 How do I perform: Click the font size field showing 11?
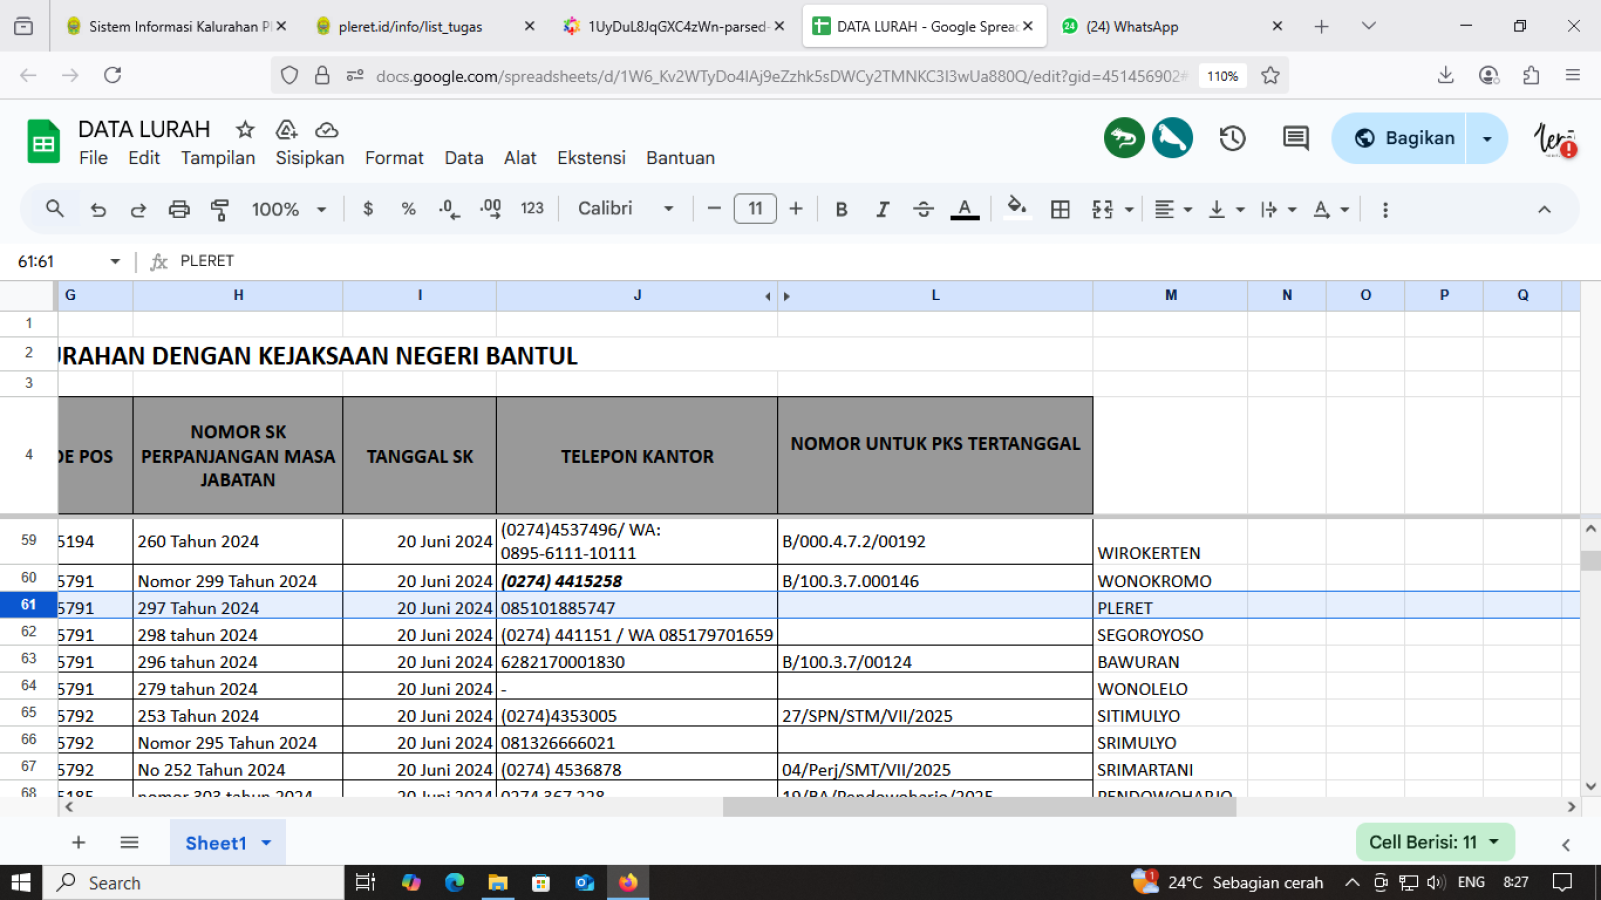coord(755,209)
